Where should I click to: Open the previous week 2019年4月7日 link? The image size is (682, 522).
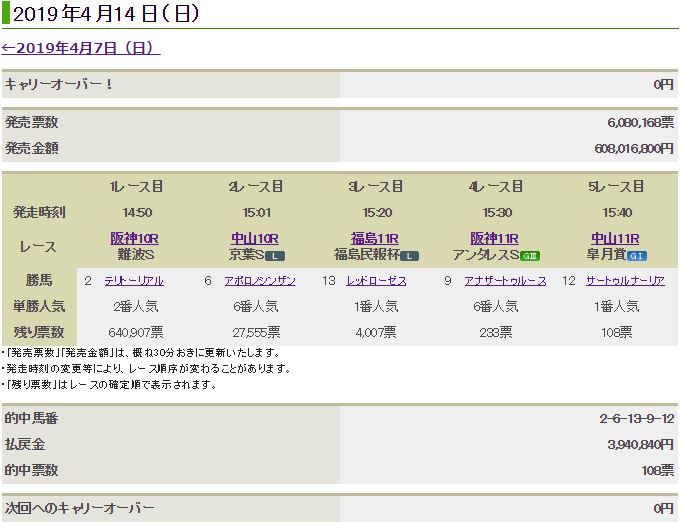tap(80, 48)
